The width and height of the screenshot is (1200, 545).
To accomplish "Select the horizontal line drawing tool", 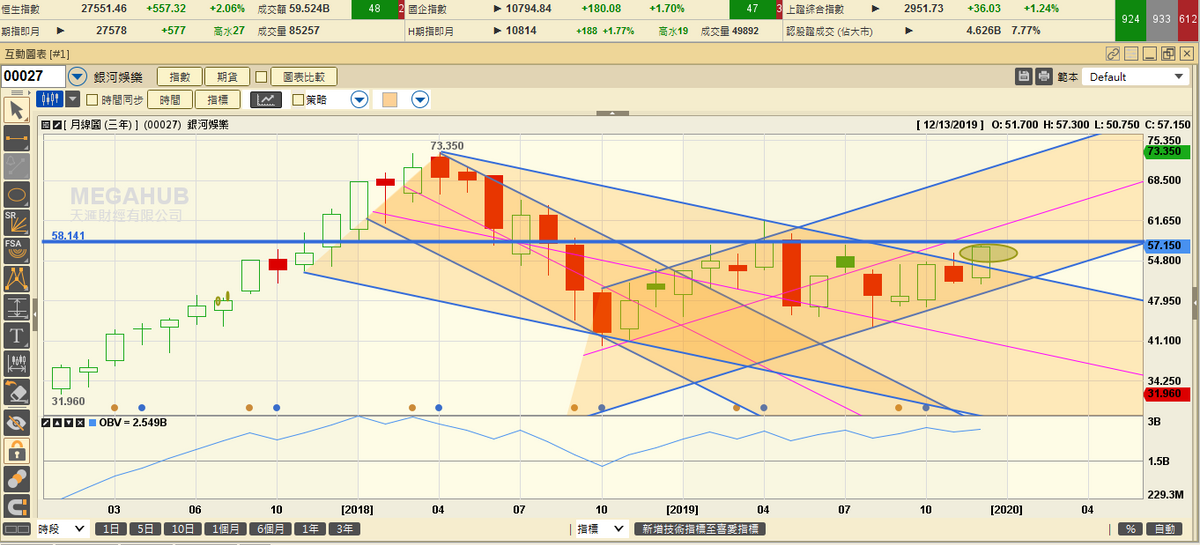I will (x=17, y=137).
